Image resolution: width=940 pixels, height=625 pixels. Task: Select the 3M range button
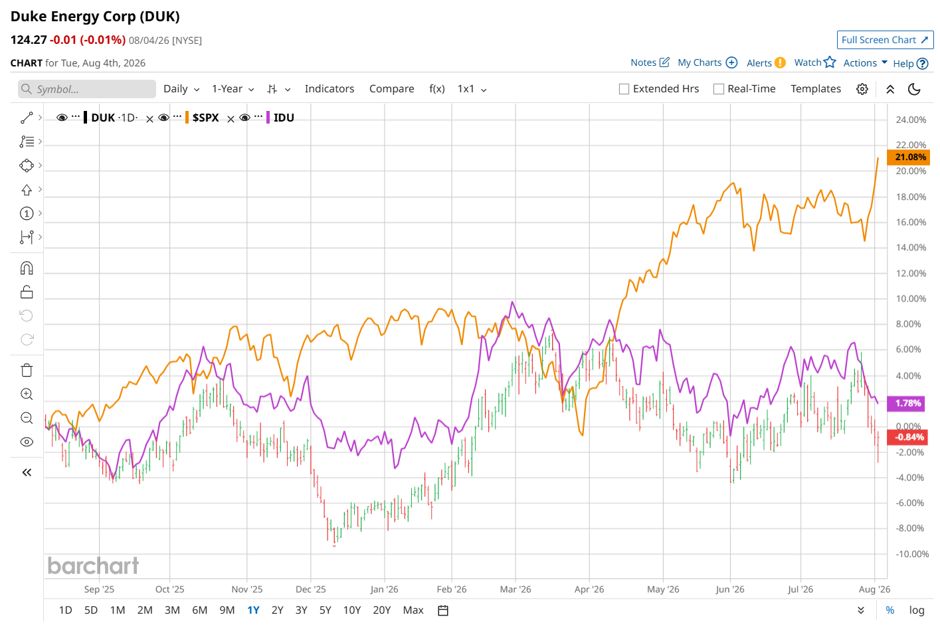[x=172, y=611]
